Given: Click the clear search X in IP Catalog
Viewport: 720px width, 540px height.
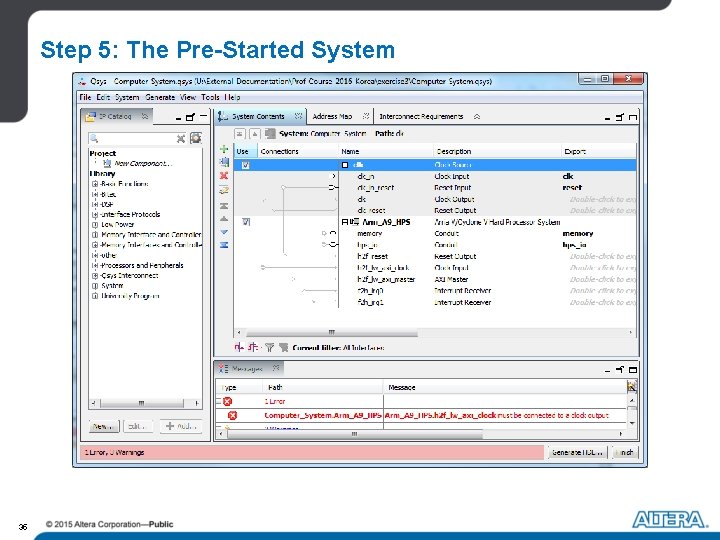Looking at the screenshot, I should point(181,138).
